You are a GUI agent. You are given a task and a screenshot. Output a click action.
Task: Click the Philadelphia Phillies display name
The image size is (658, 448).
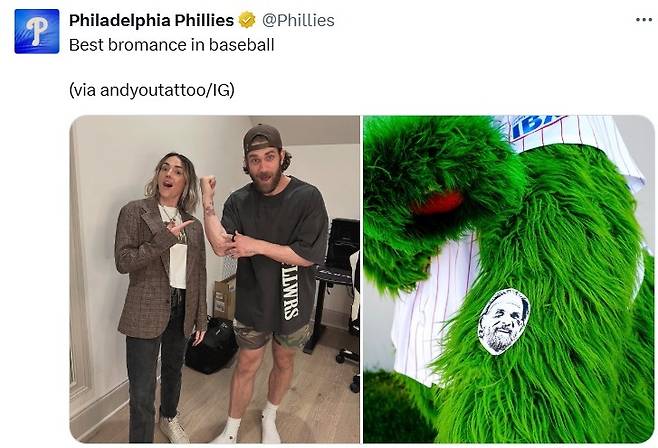click(151, 20)
